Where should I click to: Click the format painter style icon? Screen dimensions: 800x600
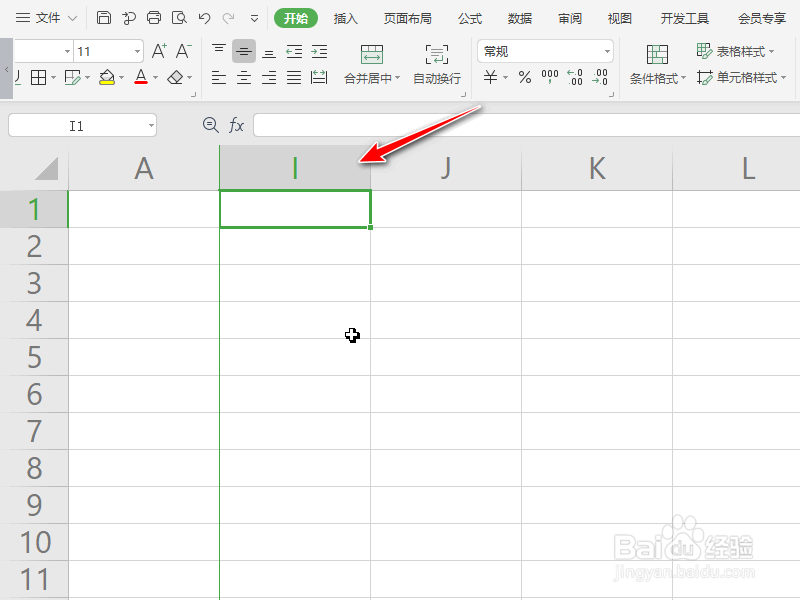coord(72,78)
